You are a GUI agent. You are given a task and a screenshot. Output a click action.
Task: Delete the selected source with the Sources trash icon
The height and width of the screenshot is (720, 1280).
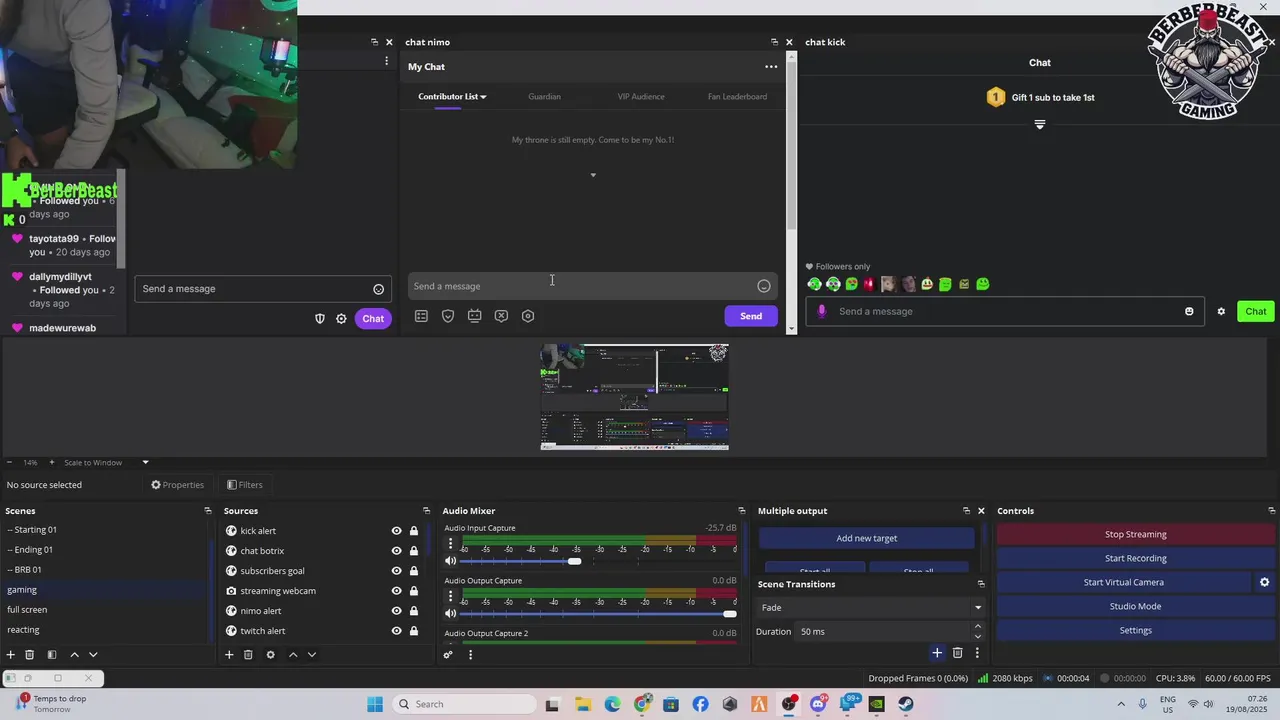coord(248,655)
